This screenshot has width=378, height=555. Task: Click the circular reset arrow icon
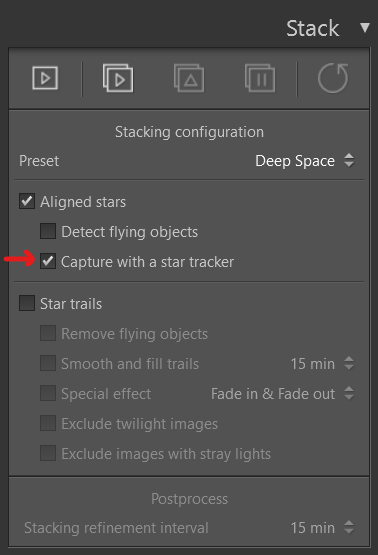coord(333,78)
